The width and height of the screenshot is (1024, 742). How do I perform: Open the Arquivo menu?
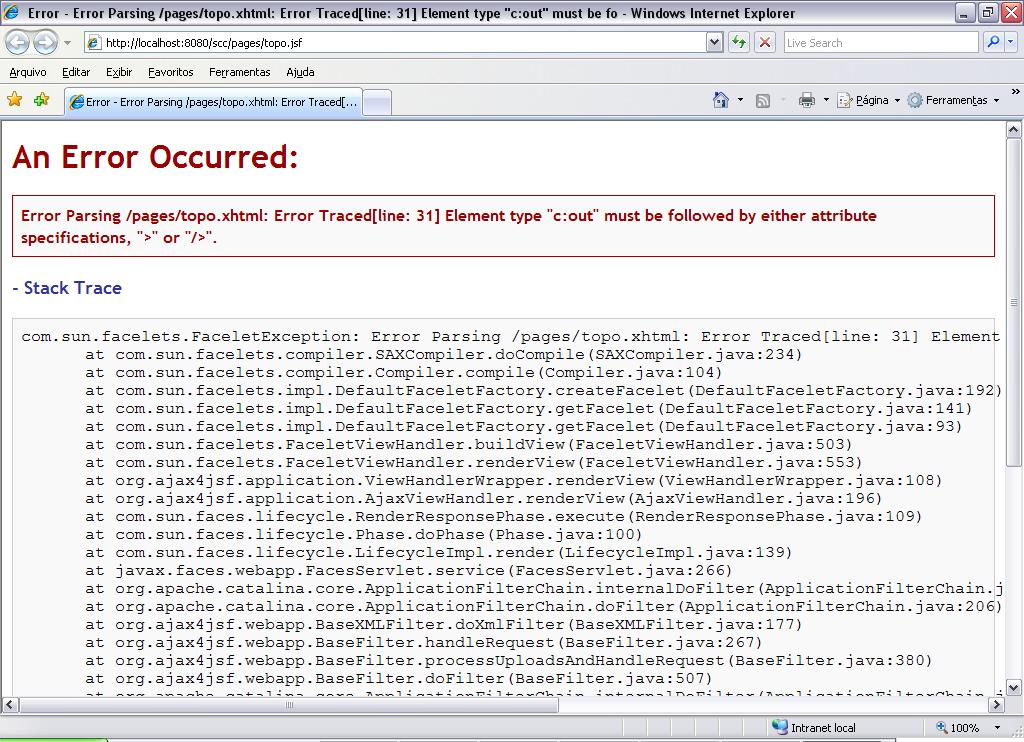pyautogui.click(x=28, y=72)
